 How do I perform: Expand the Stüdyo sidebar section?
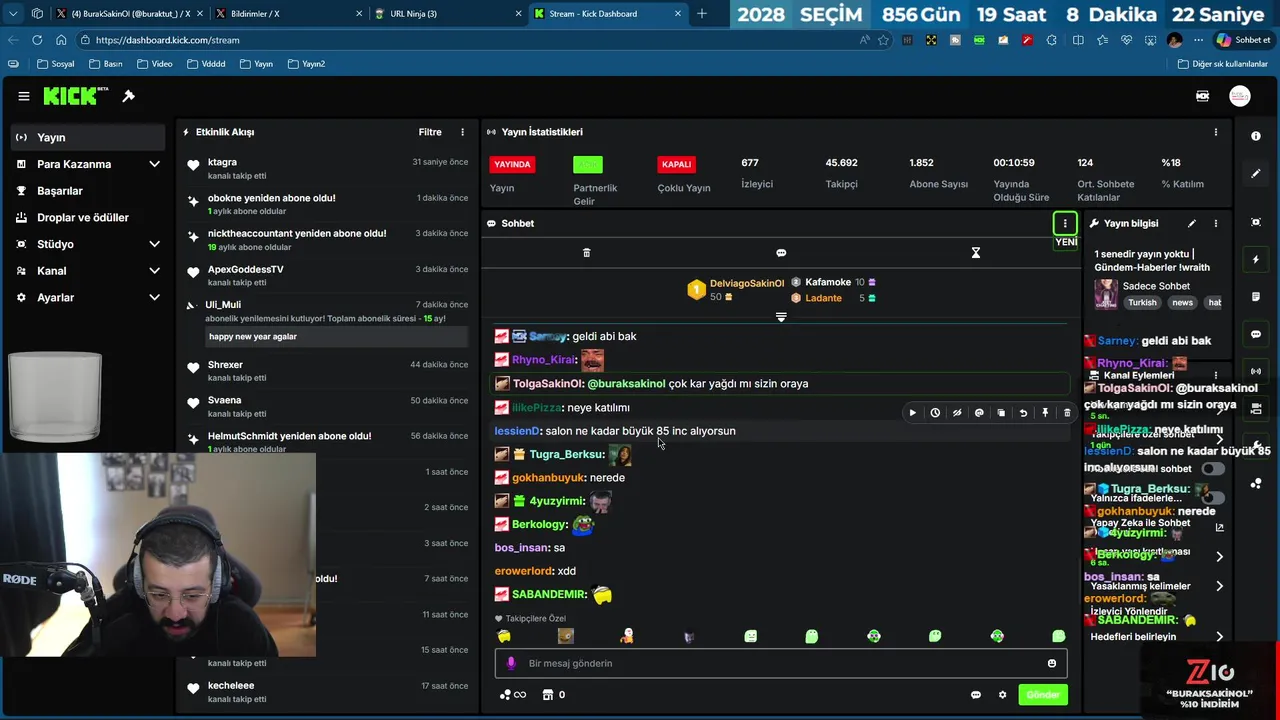[x=154, y=244]
